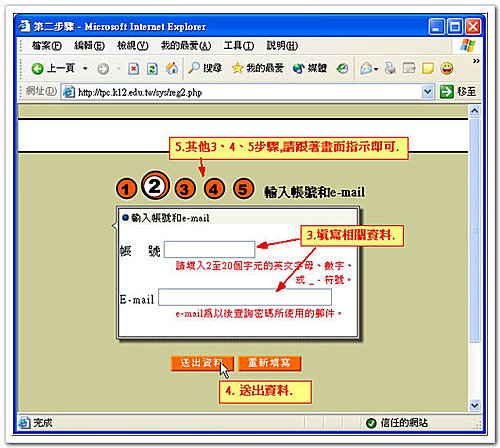Refresh the page with the green arrows icon
Image resolution: width=500 pixels, height=448 pixels.
pyautogui.click(x=152, y=69)
